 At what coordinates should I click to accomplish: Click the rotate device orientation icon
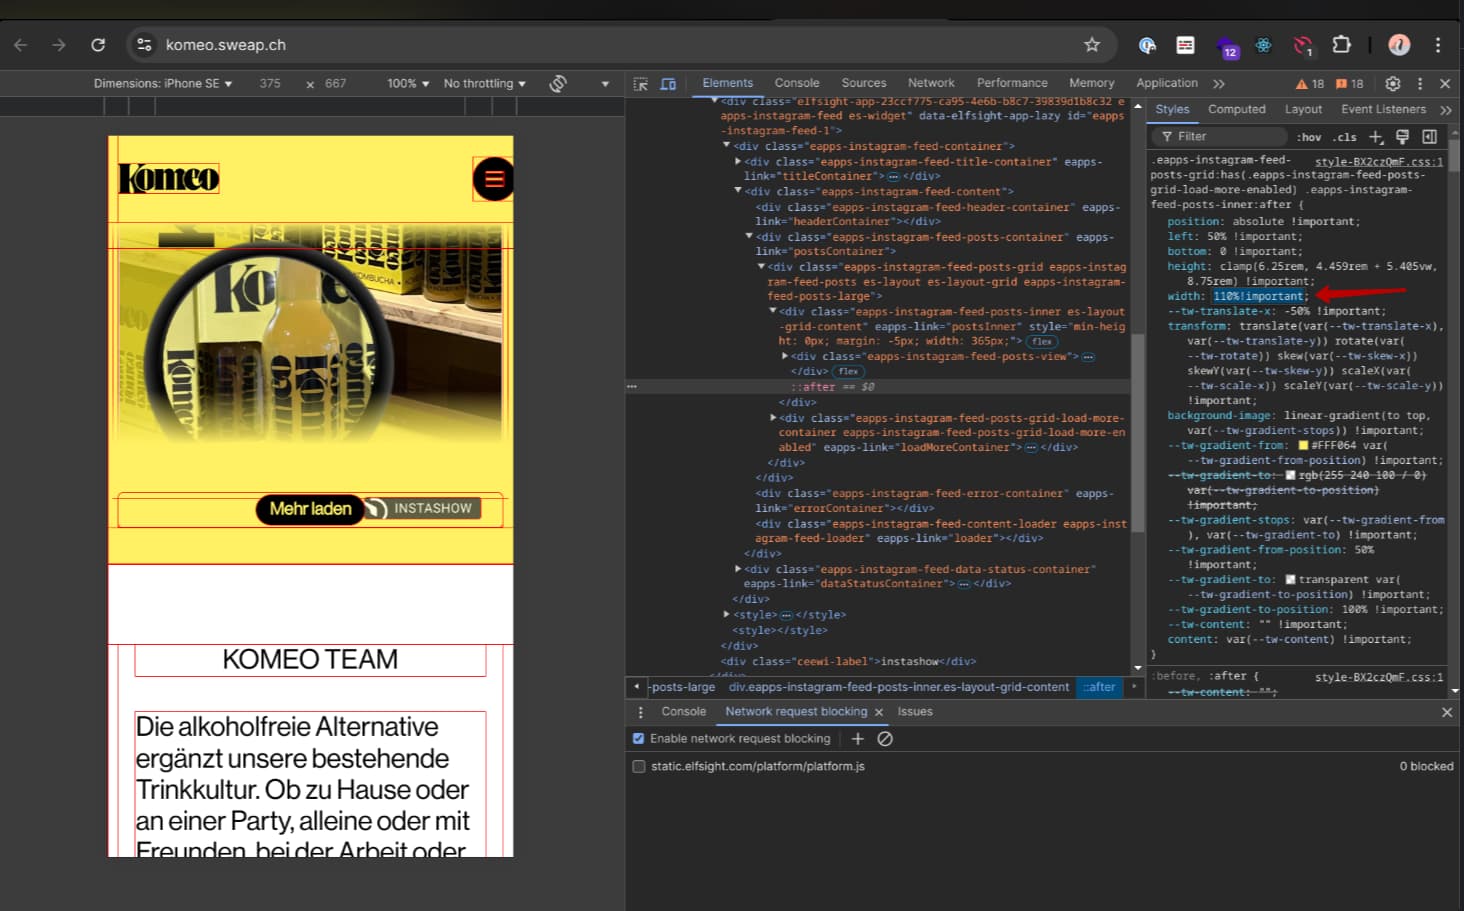pyautogui.click(x=558, y=84)
